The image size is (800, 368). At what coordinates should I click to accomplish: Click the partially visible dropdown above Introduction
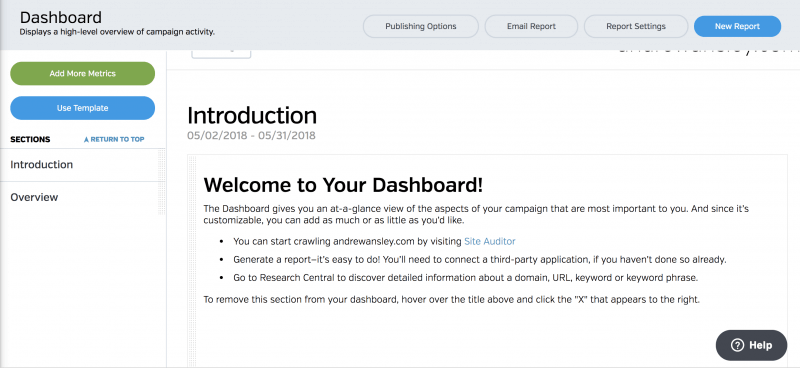[221, 54]
